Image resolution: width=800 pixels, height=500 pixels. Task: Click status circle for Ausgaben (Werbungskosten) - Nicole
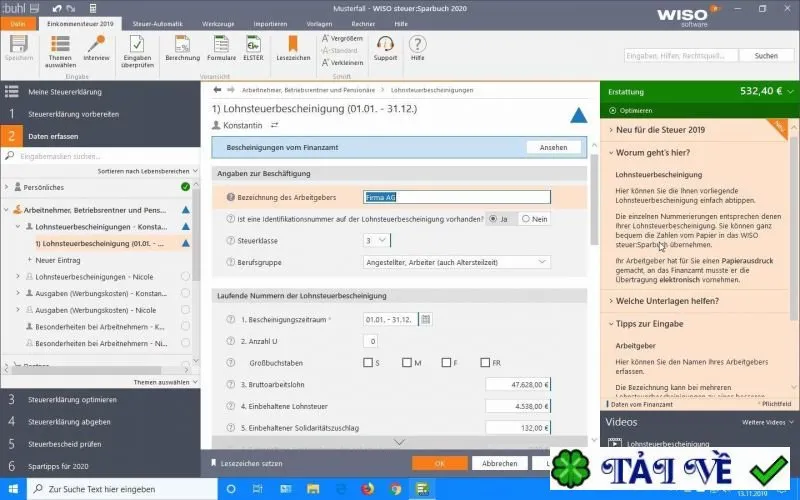point(185,310)
